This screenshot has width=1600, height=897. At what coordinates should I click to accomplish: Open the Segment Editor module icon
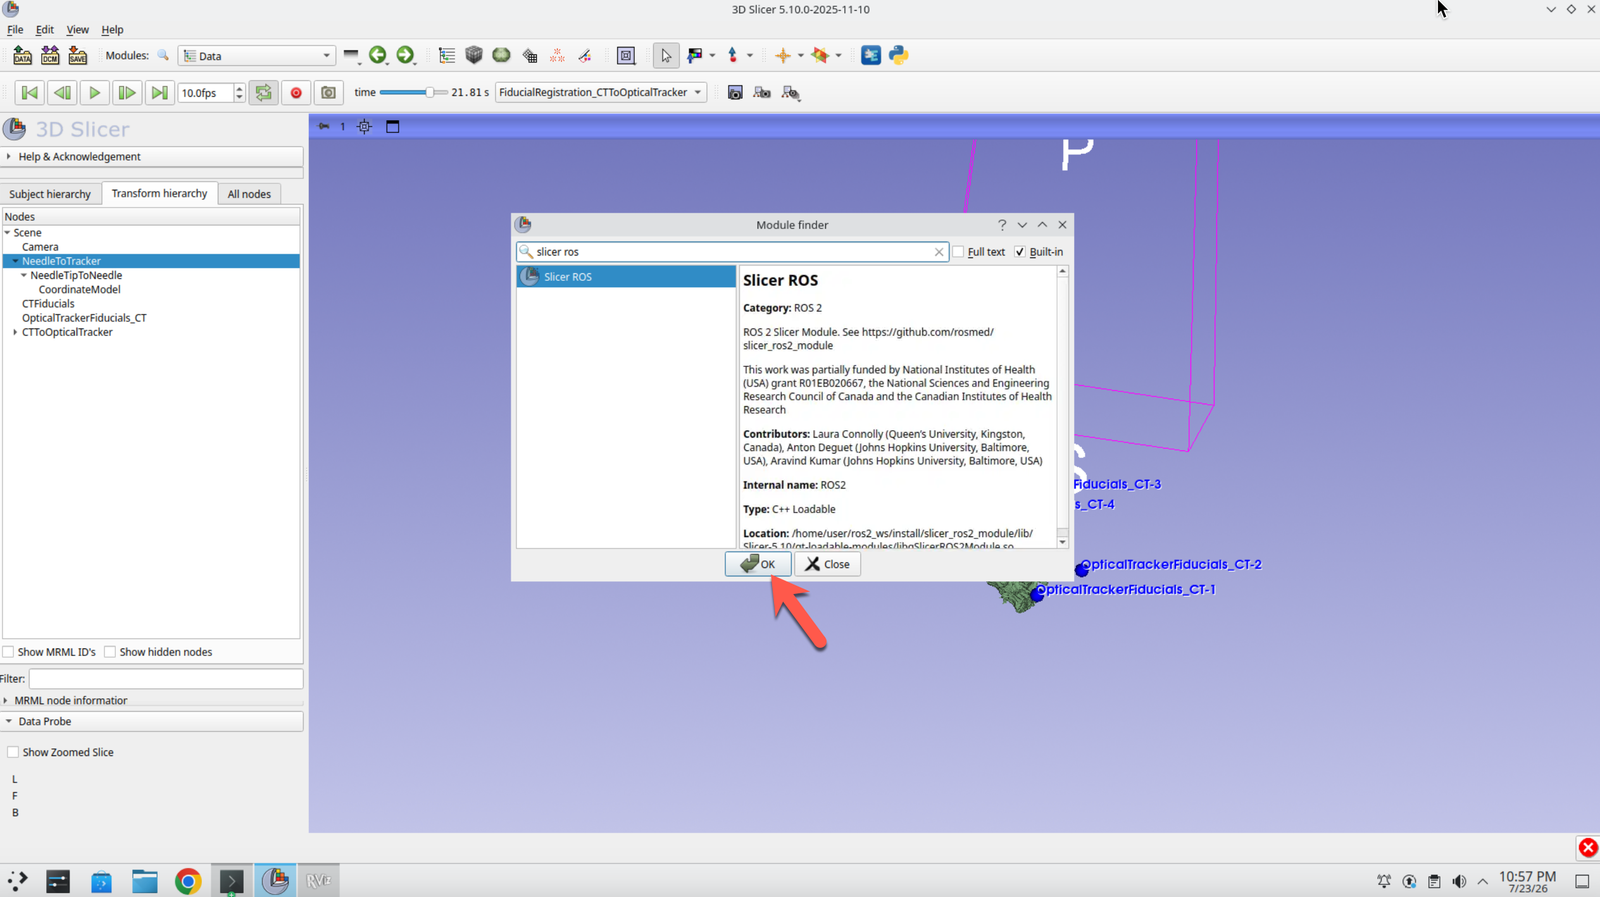[x=584, y=56]
